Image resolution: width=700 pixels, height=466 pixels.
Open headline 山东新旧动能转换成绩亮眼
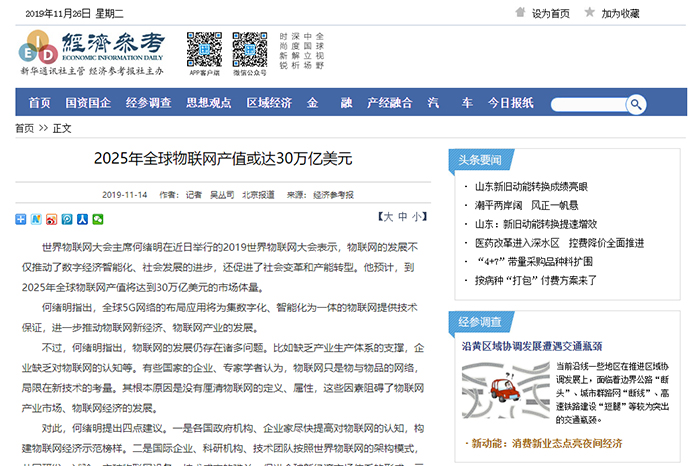(531, 186)
